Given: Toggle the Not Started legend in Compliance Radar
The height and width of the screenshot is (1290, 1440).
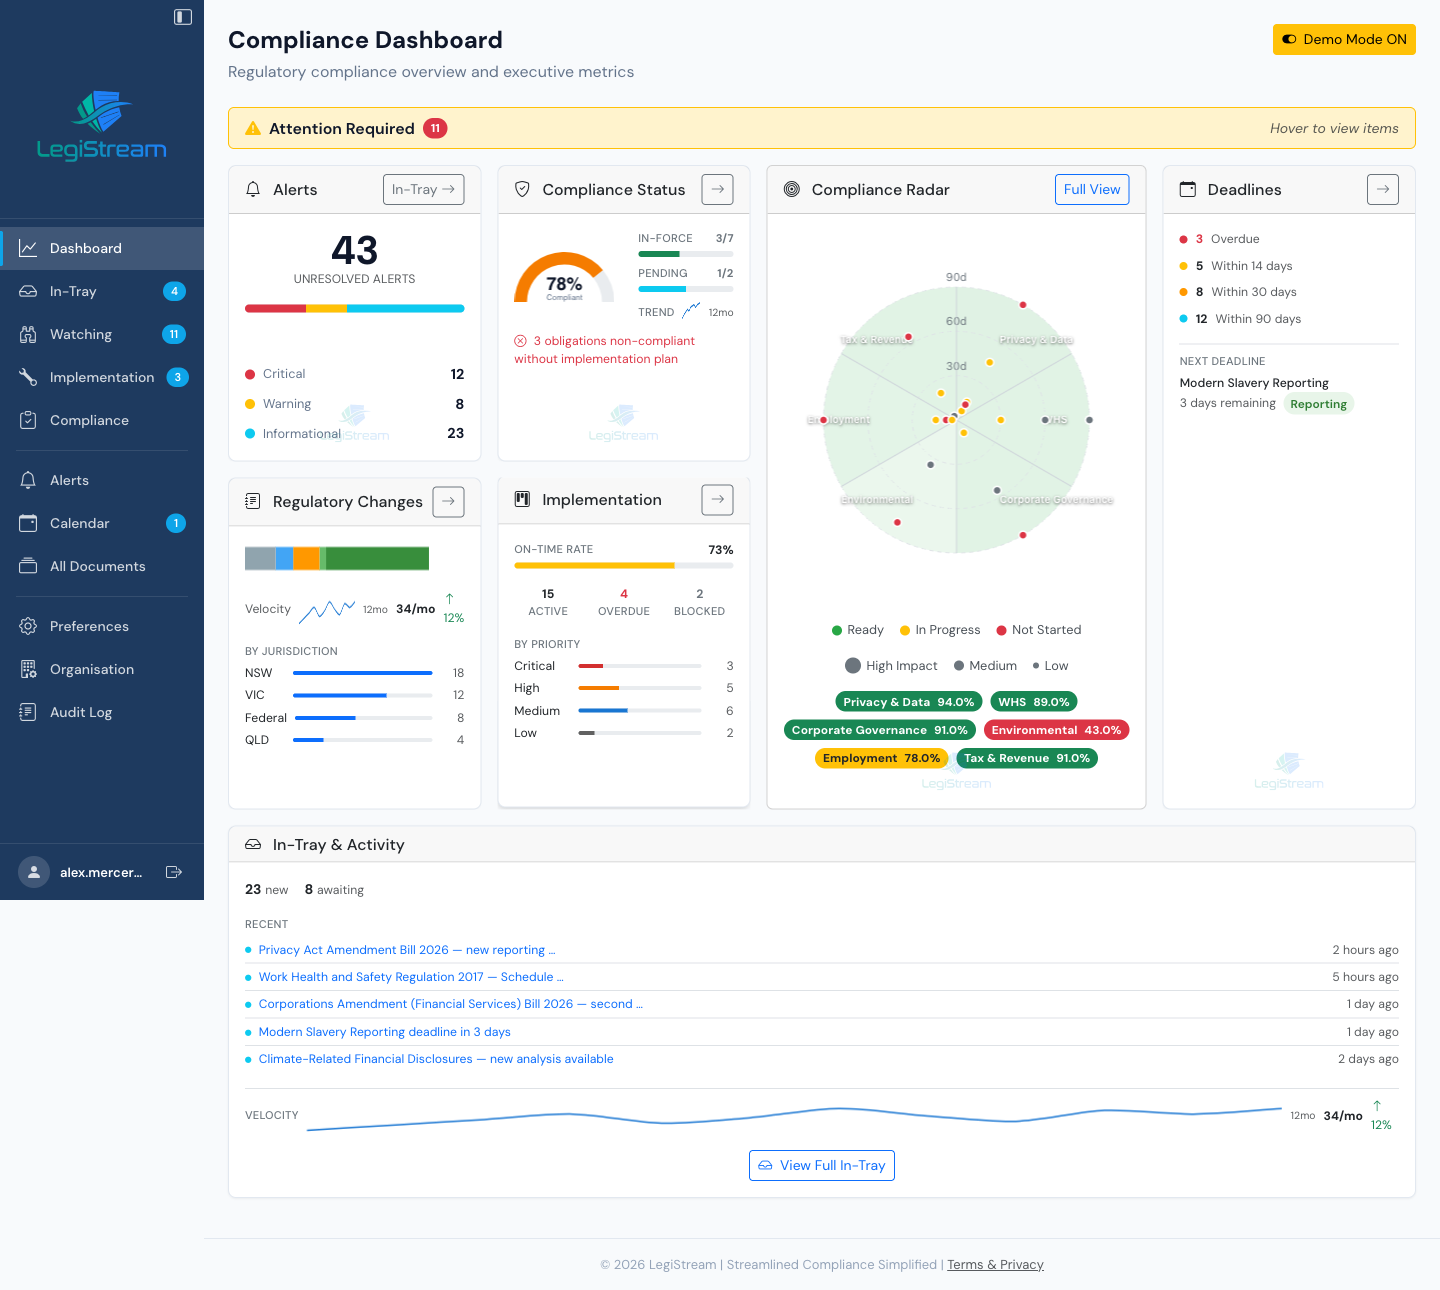Looking at the screenshot, I should pyautogui.click(x=1038, y=630).
